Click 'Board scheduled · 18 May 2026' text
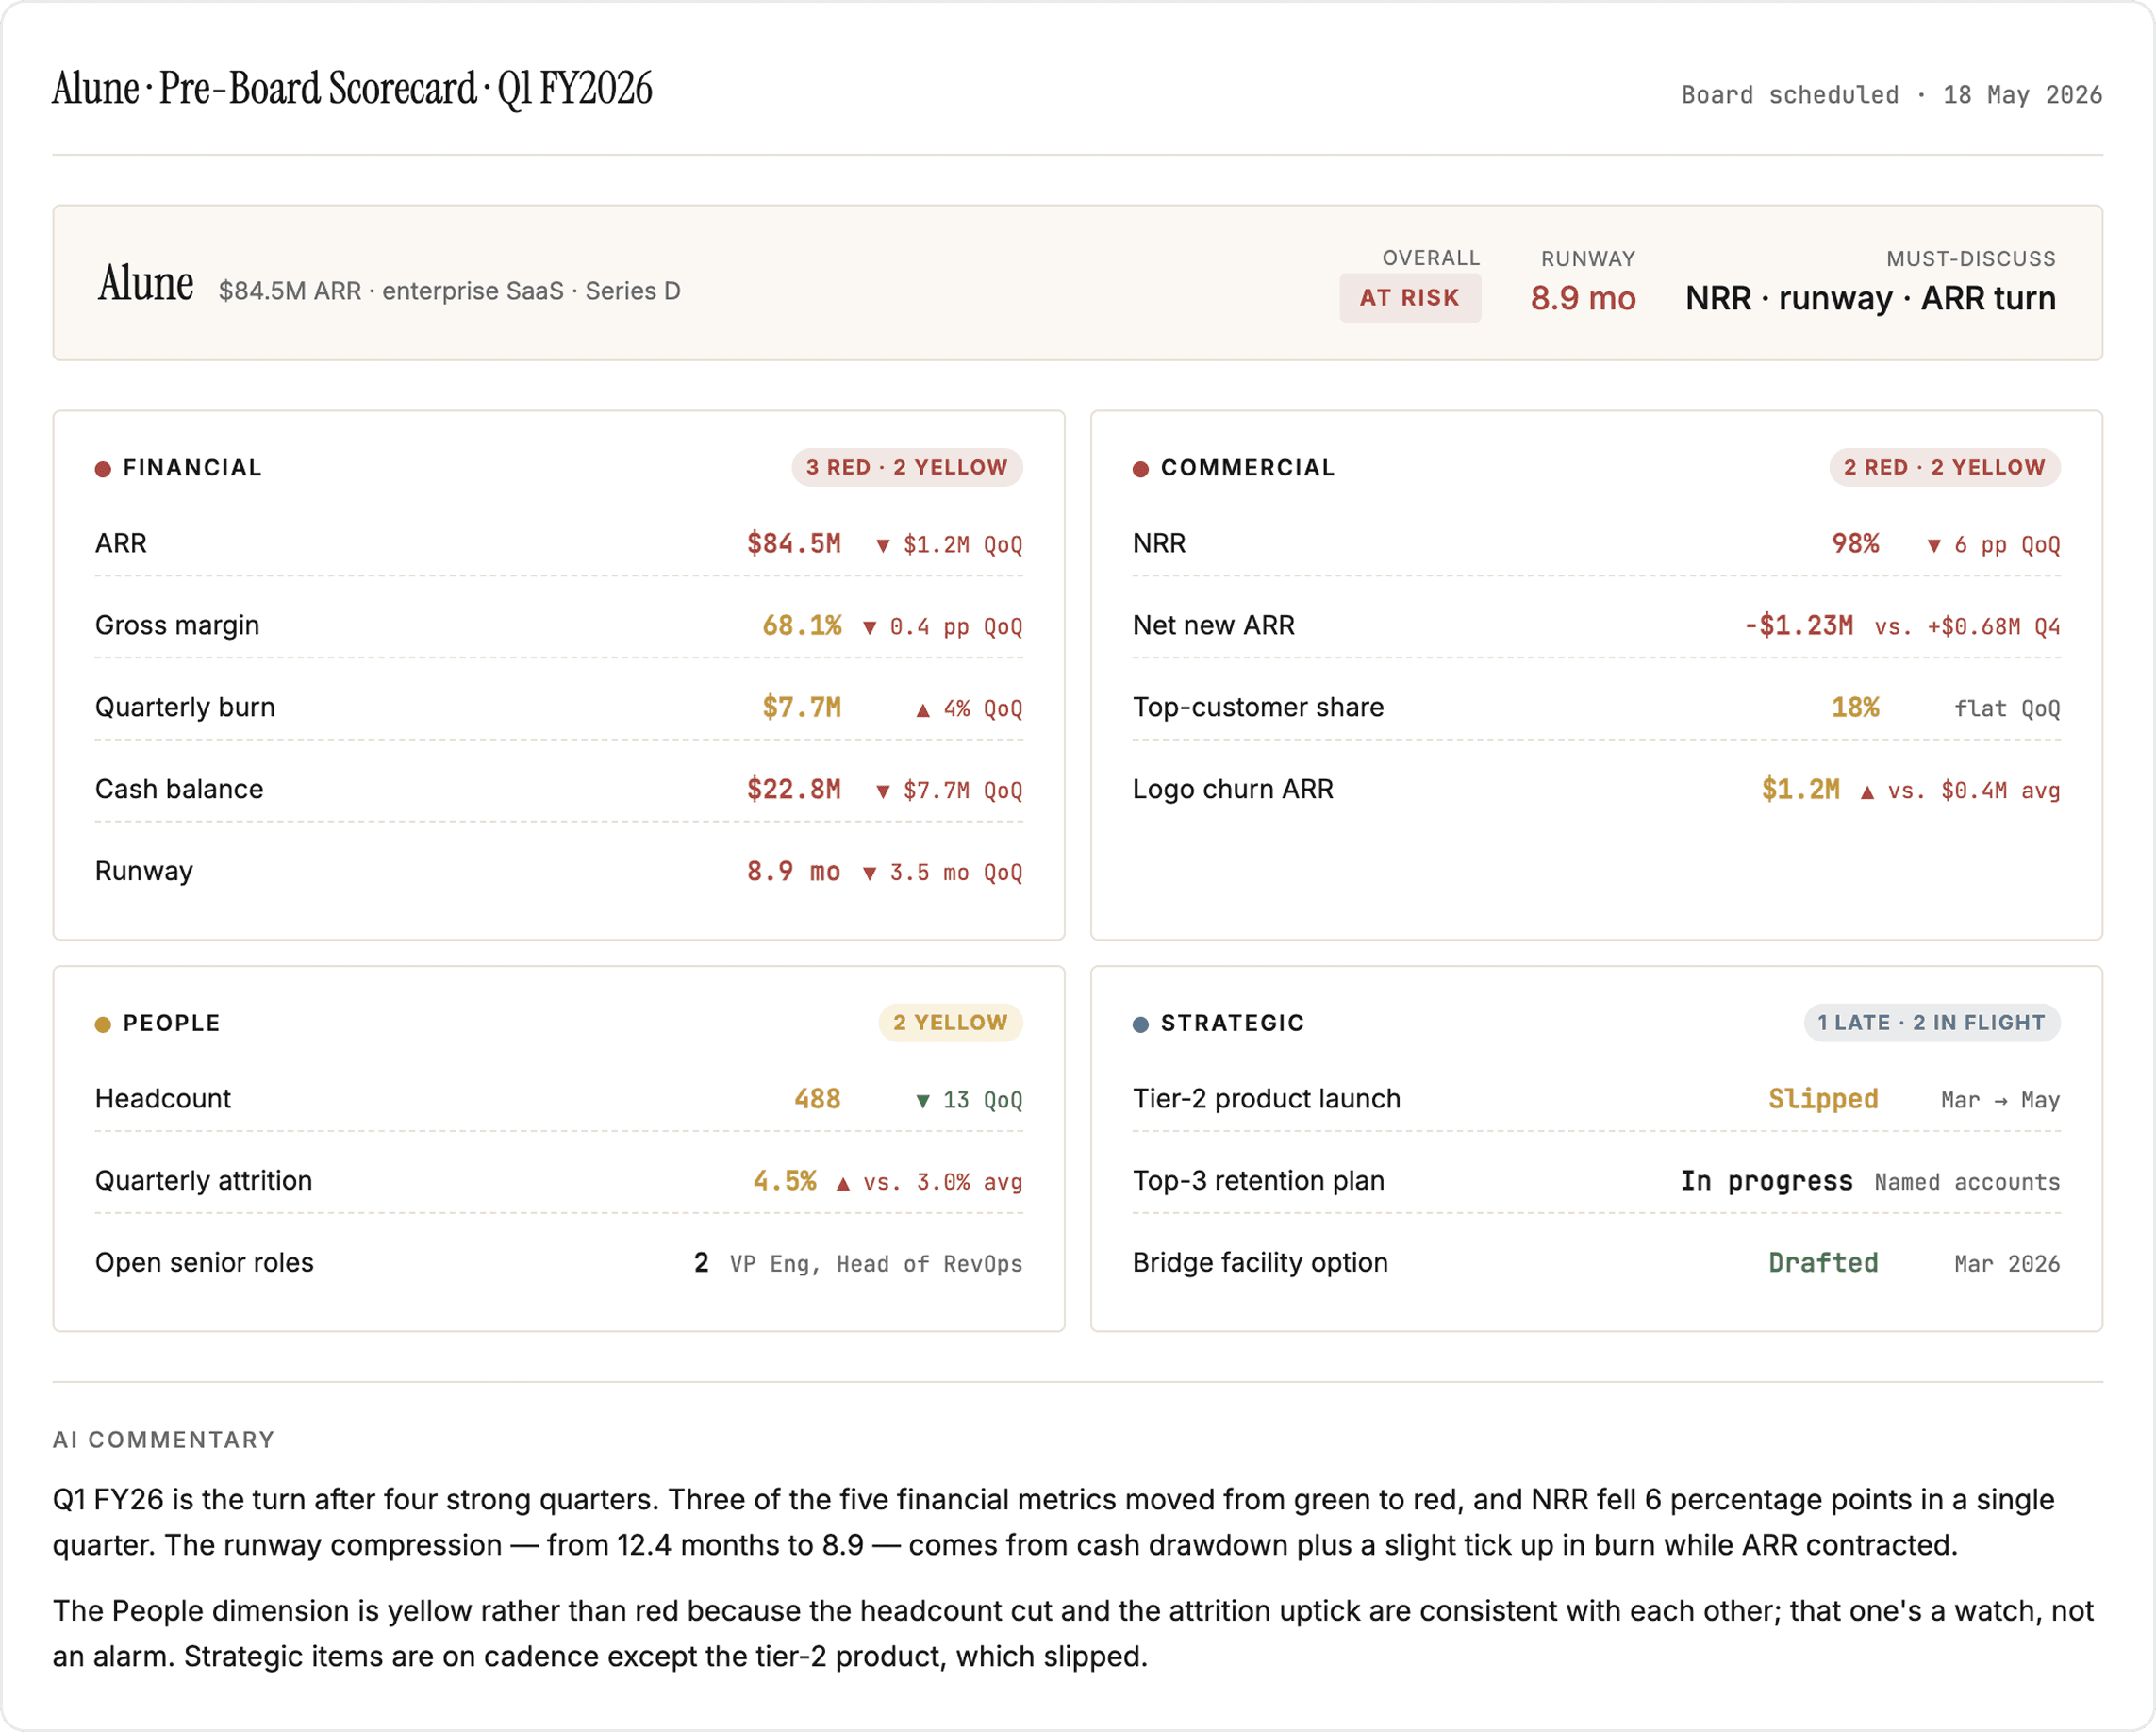 (x=1892, y=95)
